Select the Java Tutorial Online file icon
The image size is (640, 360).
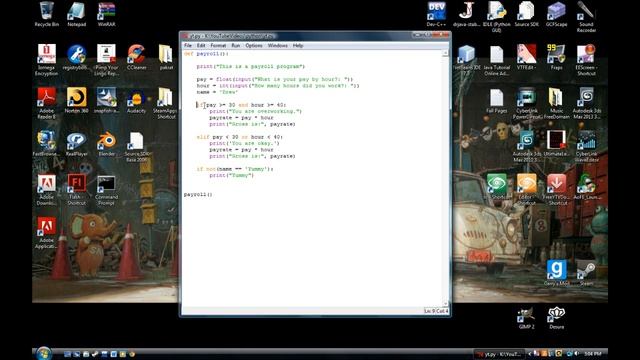[x=497, y=60]
